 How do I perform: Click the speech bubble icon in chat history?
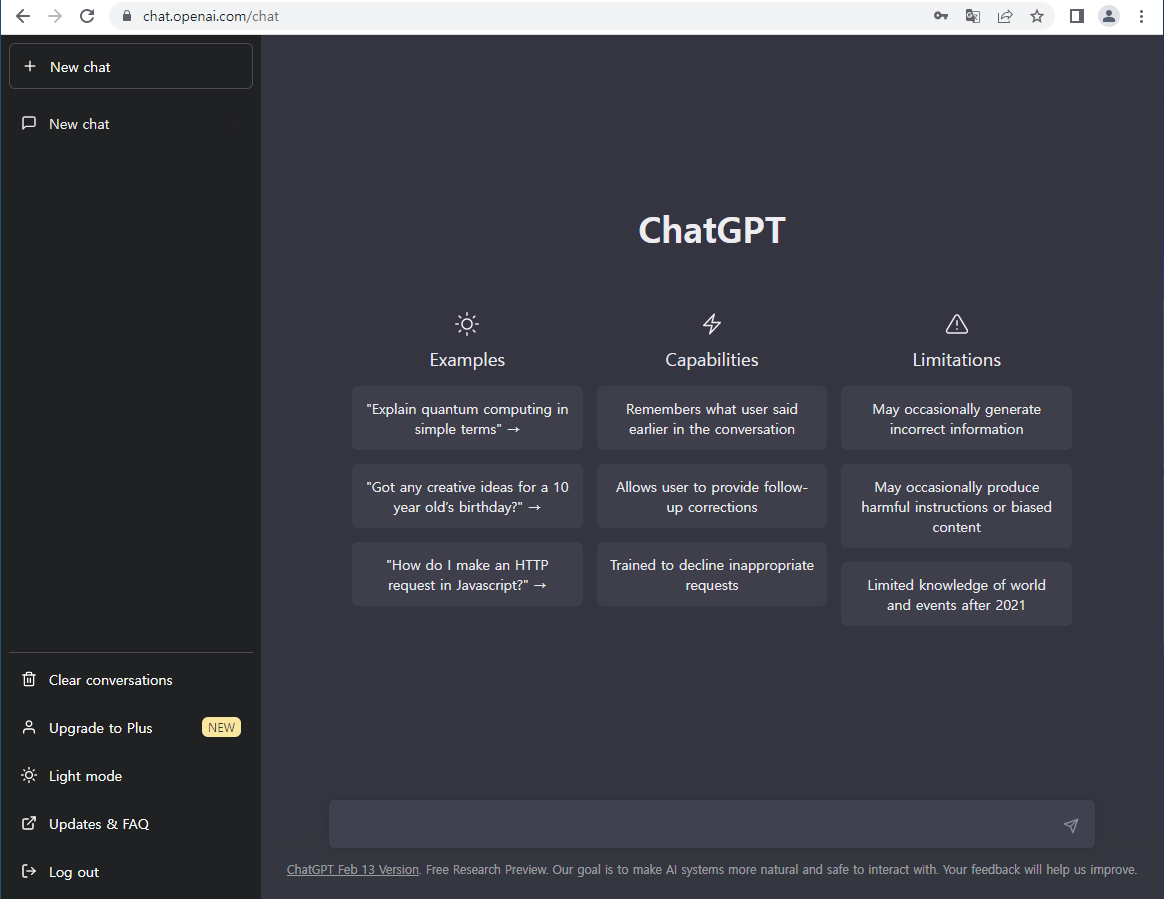29,123
